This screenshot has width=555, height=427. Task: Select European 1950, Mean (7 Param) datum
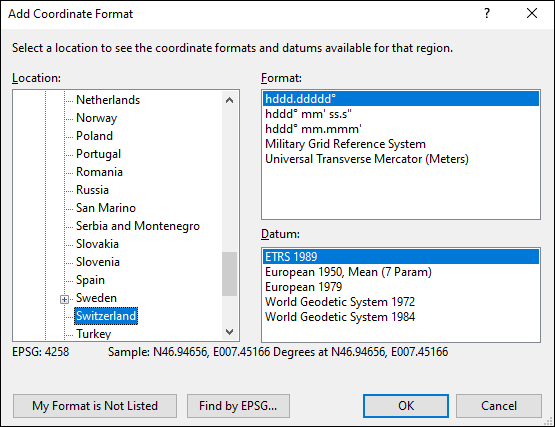[x=401, y=272]
